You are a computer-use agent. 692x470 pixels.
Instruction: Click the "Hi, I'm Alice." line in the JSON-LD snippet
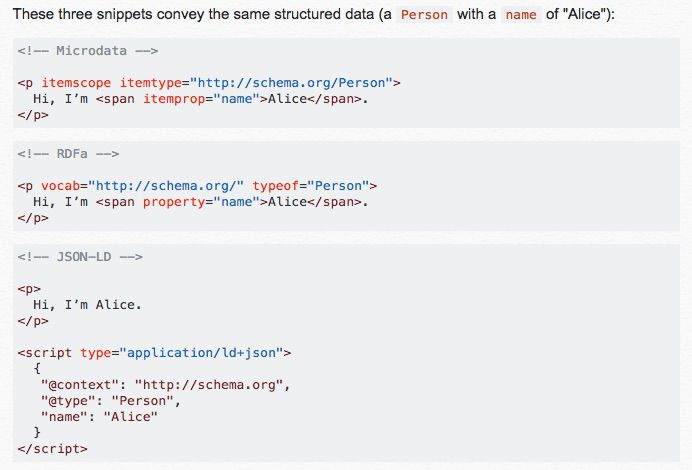88,305
